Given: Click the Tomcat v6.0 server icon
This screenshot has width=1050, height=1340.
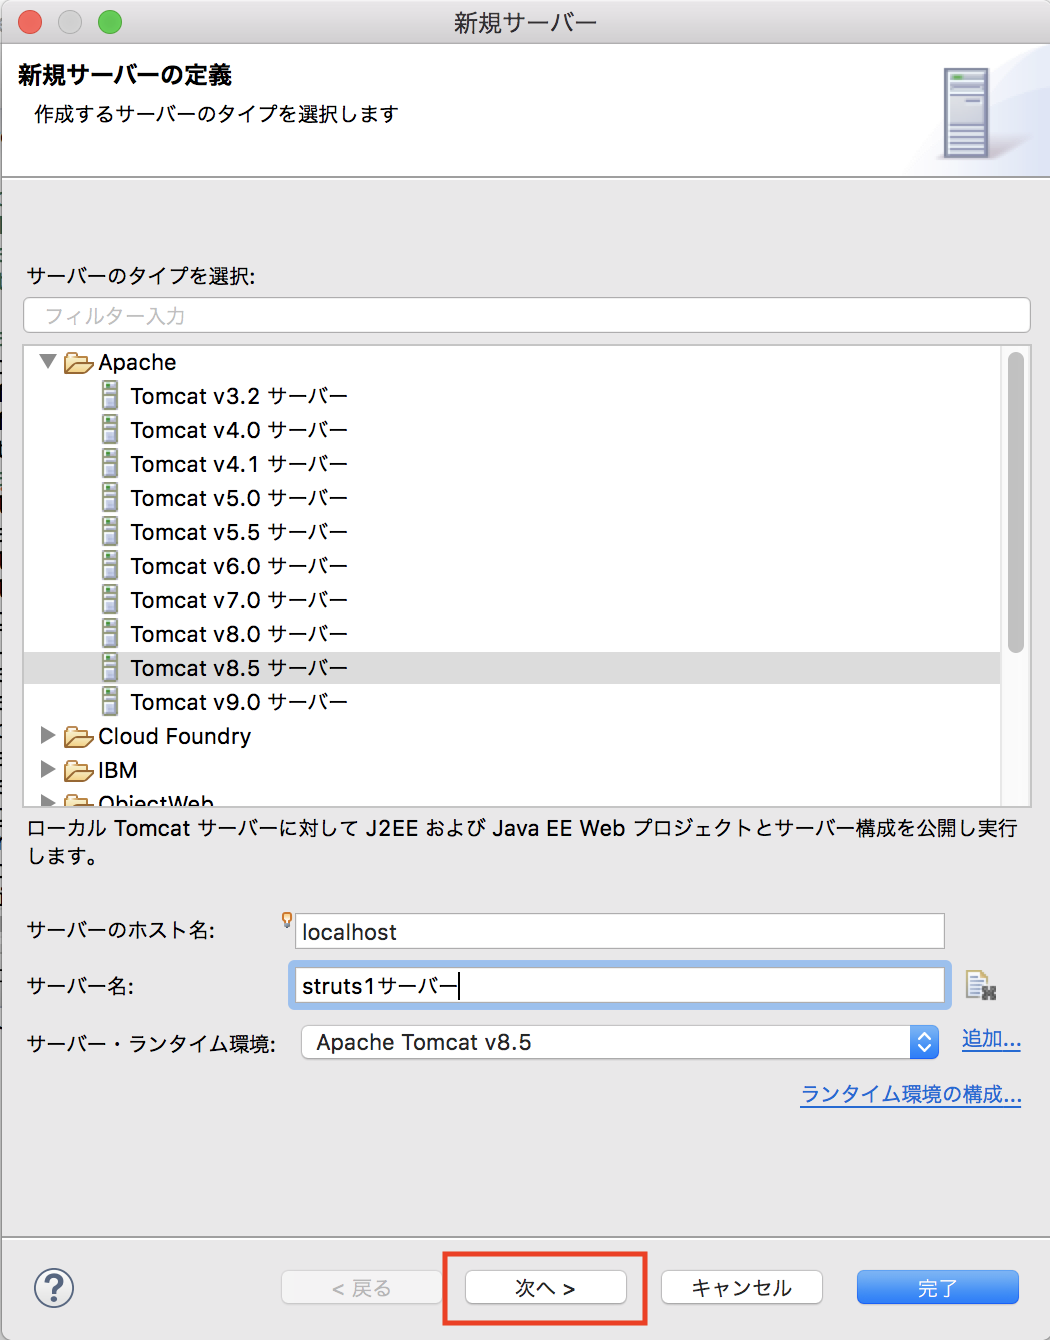Looking at the screenshot, I should (x=110, y=566).
